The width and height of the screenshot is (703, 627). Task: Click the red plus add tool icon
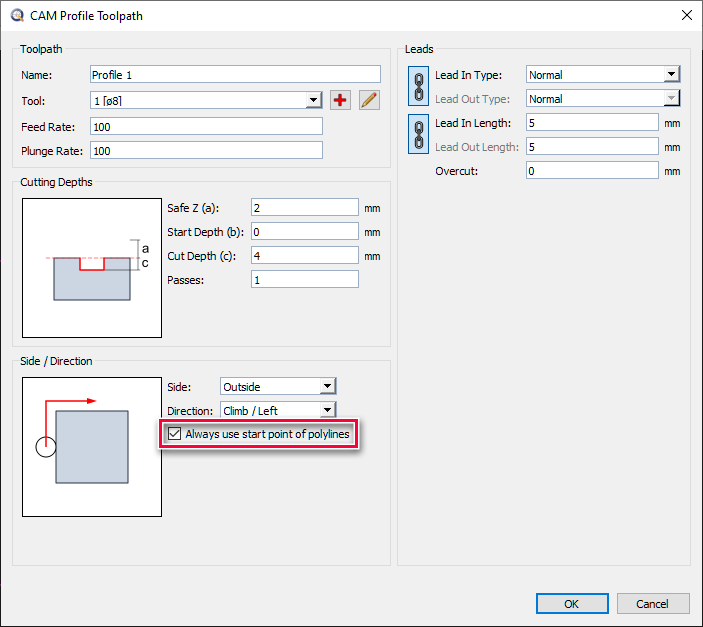click(341, 100)
